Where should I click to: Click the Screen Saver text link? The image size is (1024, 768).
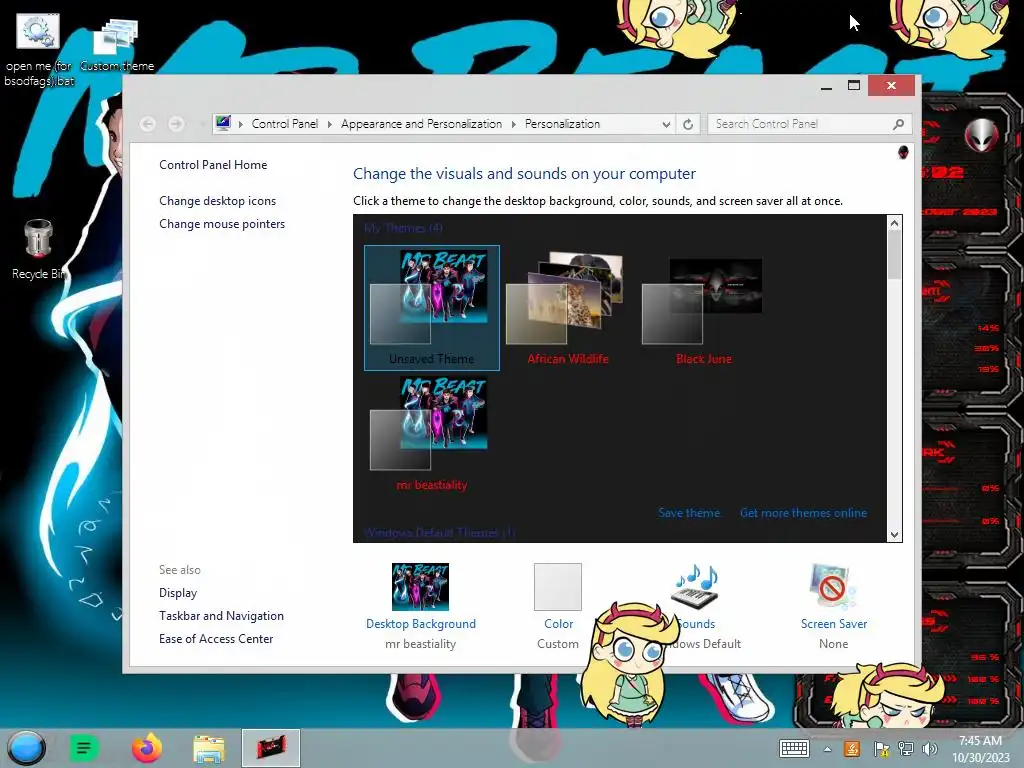pyautogui.click(x=834, y=624)
